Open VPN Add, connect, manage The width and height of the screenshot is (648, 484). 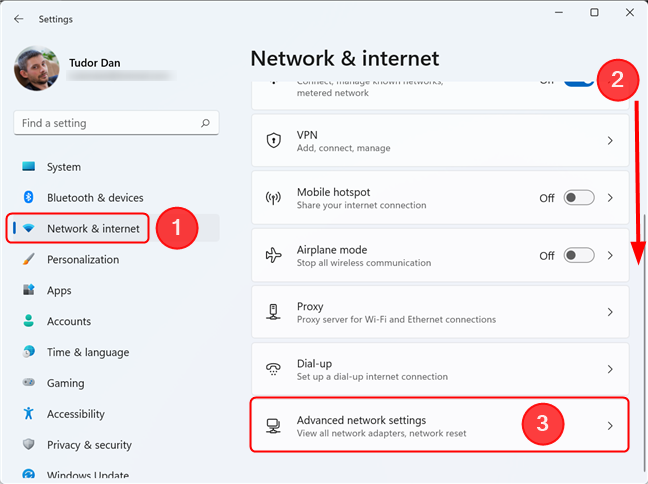(440, 141)
